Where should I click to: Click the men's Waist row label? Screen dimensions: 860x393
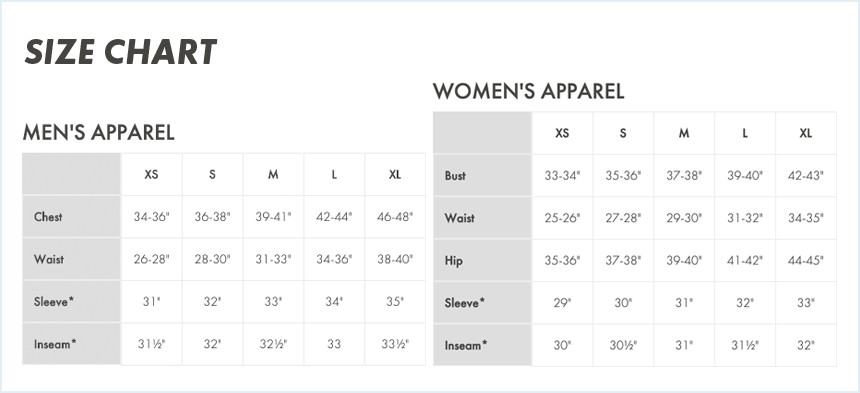pos(48,259)
